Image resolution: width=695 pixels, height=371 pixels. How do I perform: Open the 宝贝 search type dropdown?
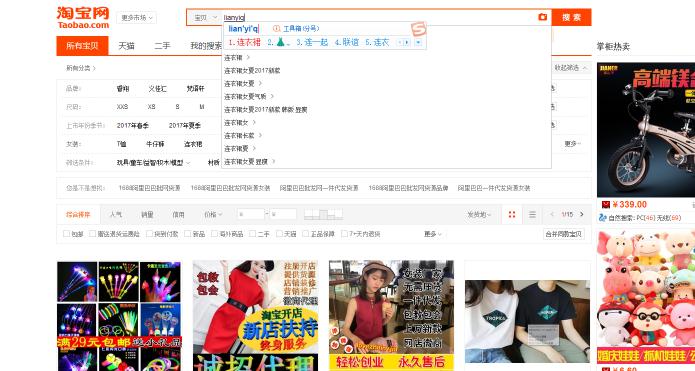coord(204,18)
